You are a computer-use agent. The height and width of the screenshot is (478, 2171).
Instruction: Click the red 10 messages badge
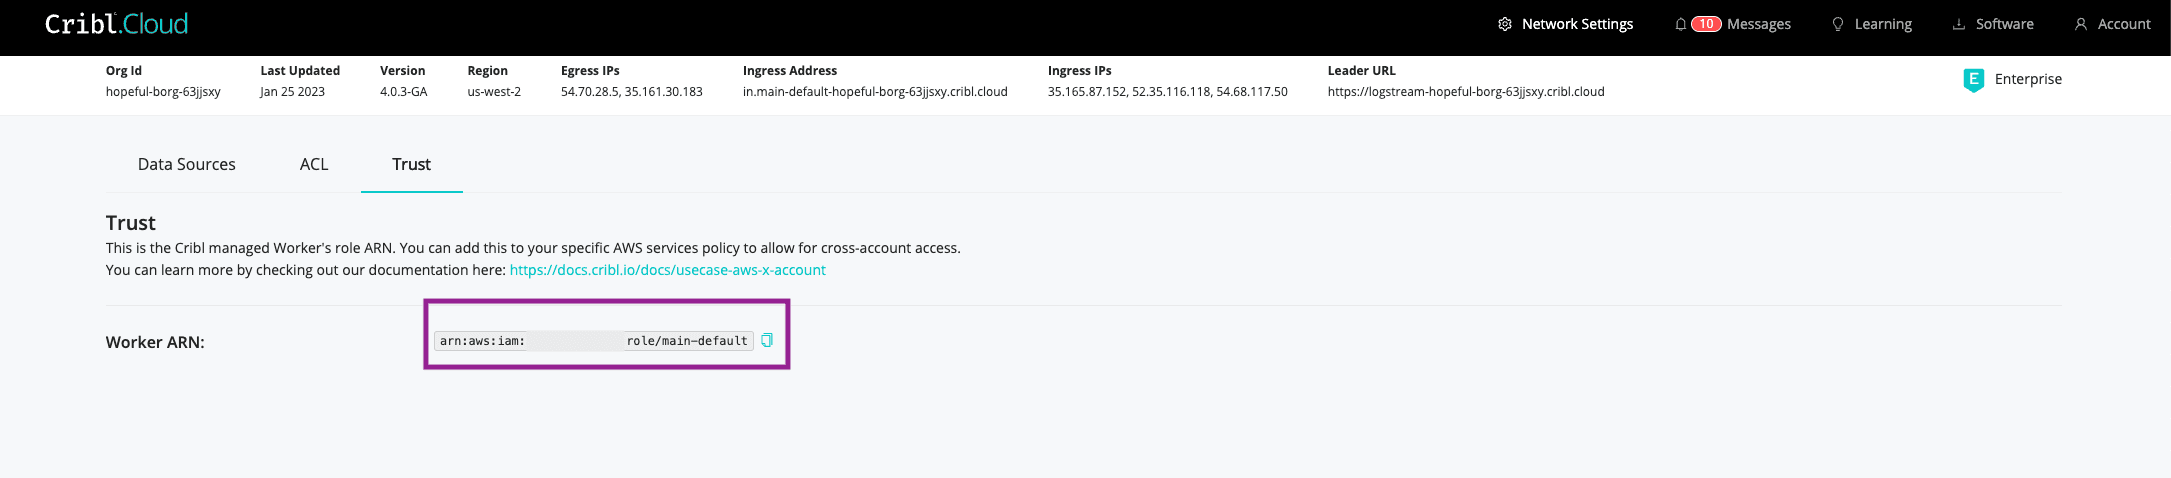1706,24
